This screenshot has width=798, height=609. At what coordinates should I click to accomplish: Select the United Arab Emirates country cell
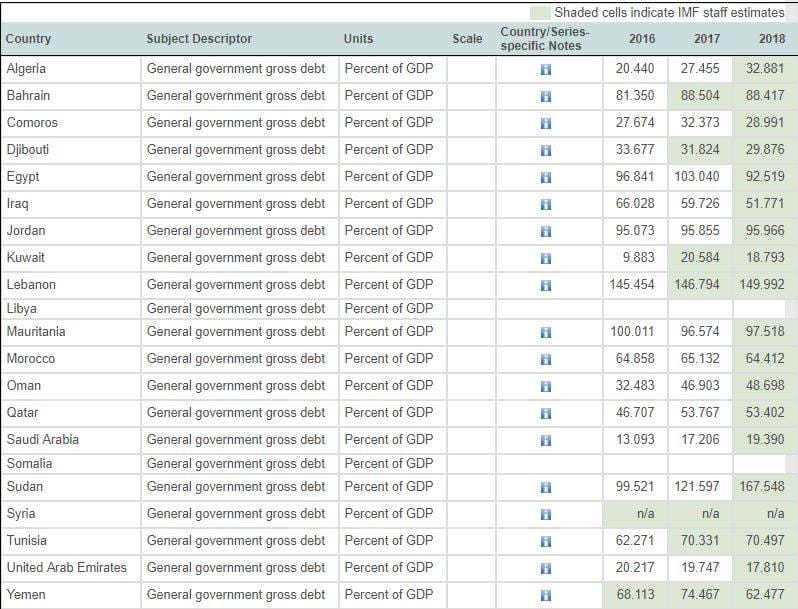point(67,567)
